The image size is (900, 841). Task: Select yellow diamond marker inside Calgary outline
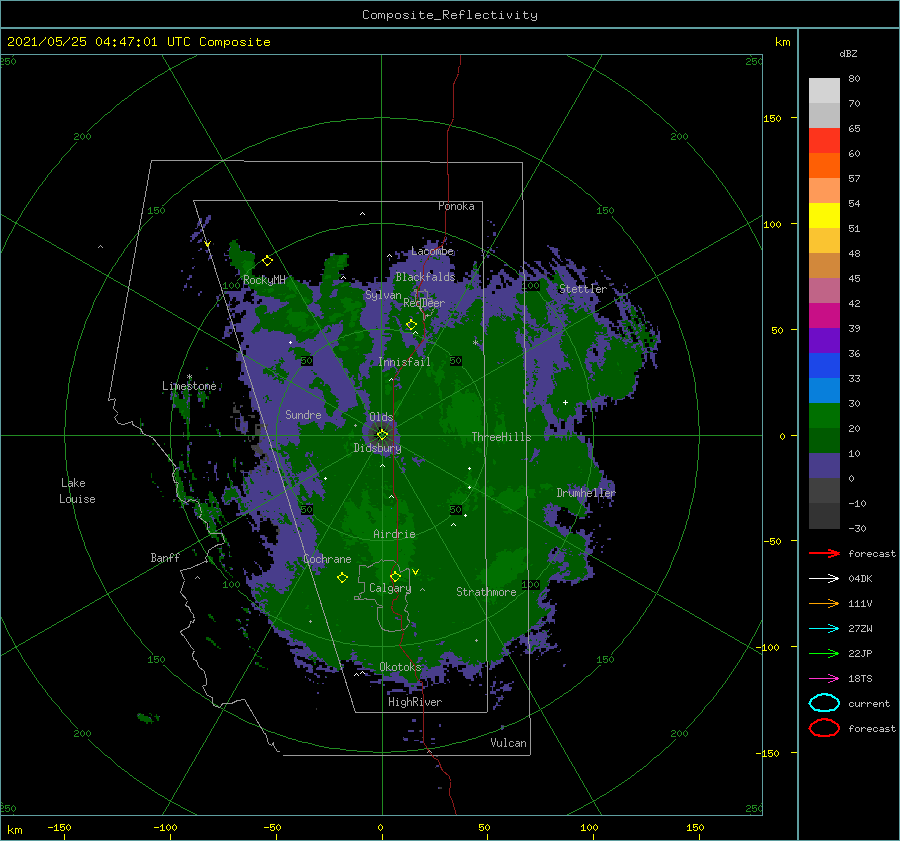tap(395, 576)
